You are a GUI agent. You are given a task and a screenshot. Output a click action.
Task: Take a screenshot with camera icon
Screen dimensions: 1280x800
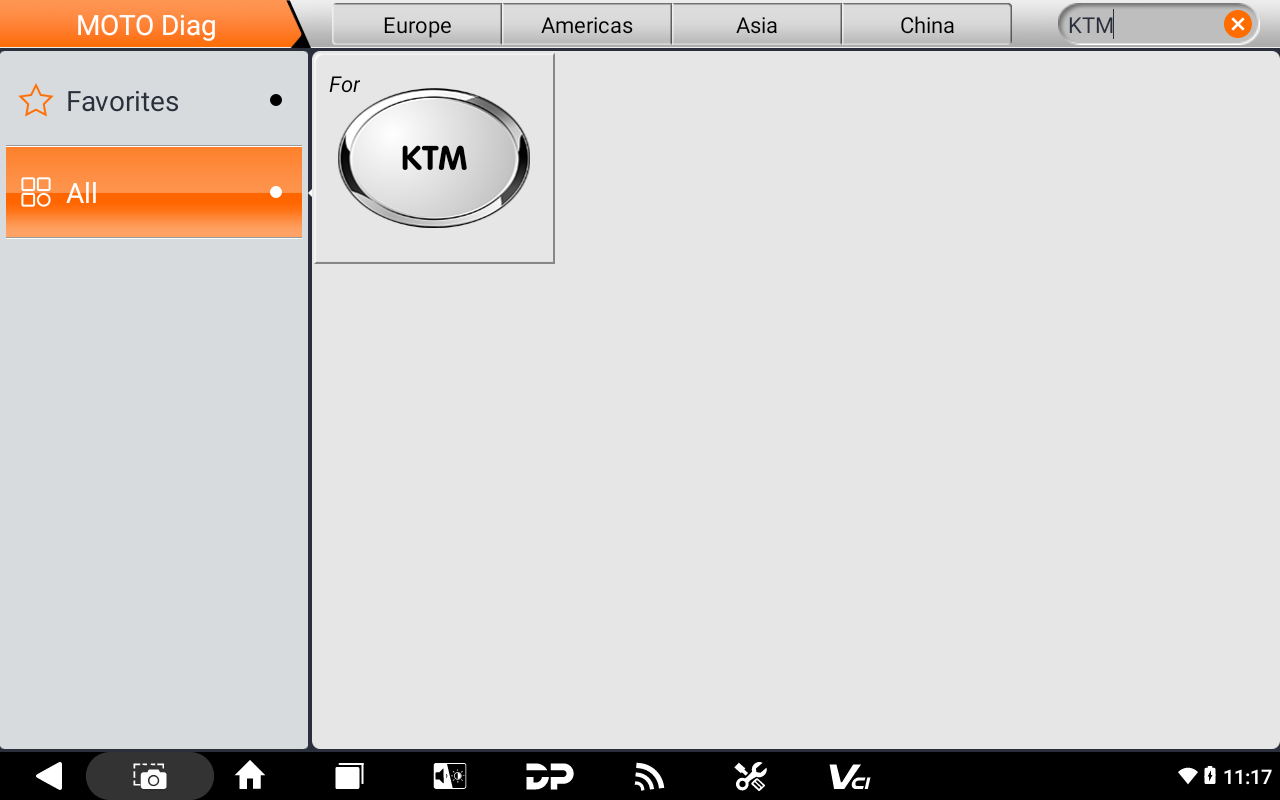click(x=150, y=776)
